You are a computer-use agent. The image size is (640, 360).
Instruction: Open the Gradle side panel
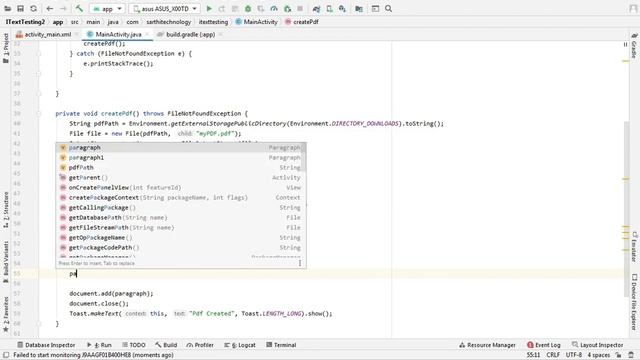tap(634, 46)
